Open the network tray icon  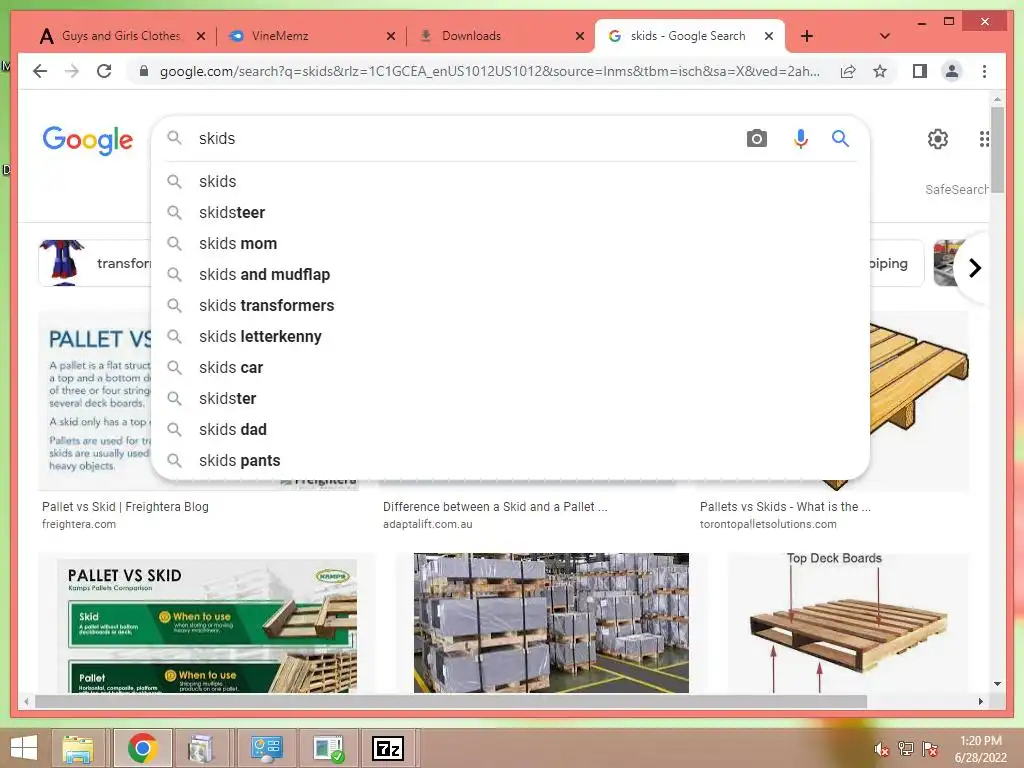tap(905, 749)
